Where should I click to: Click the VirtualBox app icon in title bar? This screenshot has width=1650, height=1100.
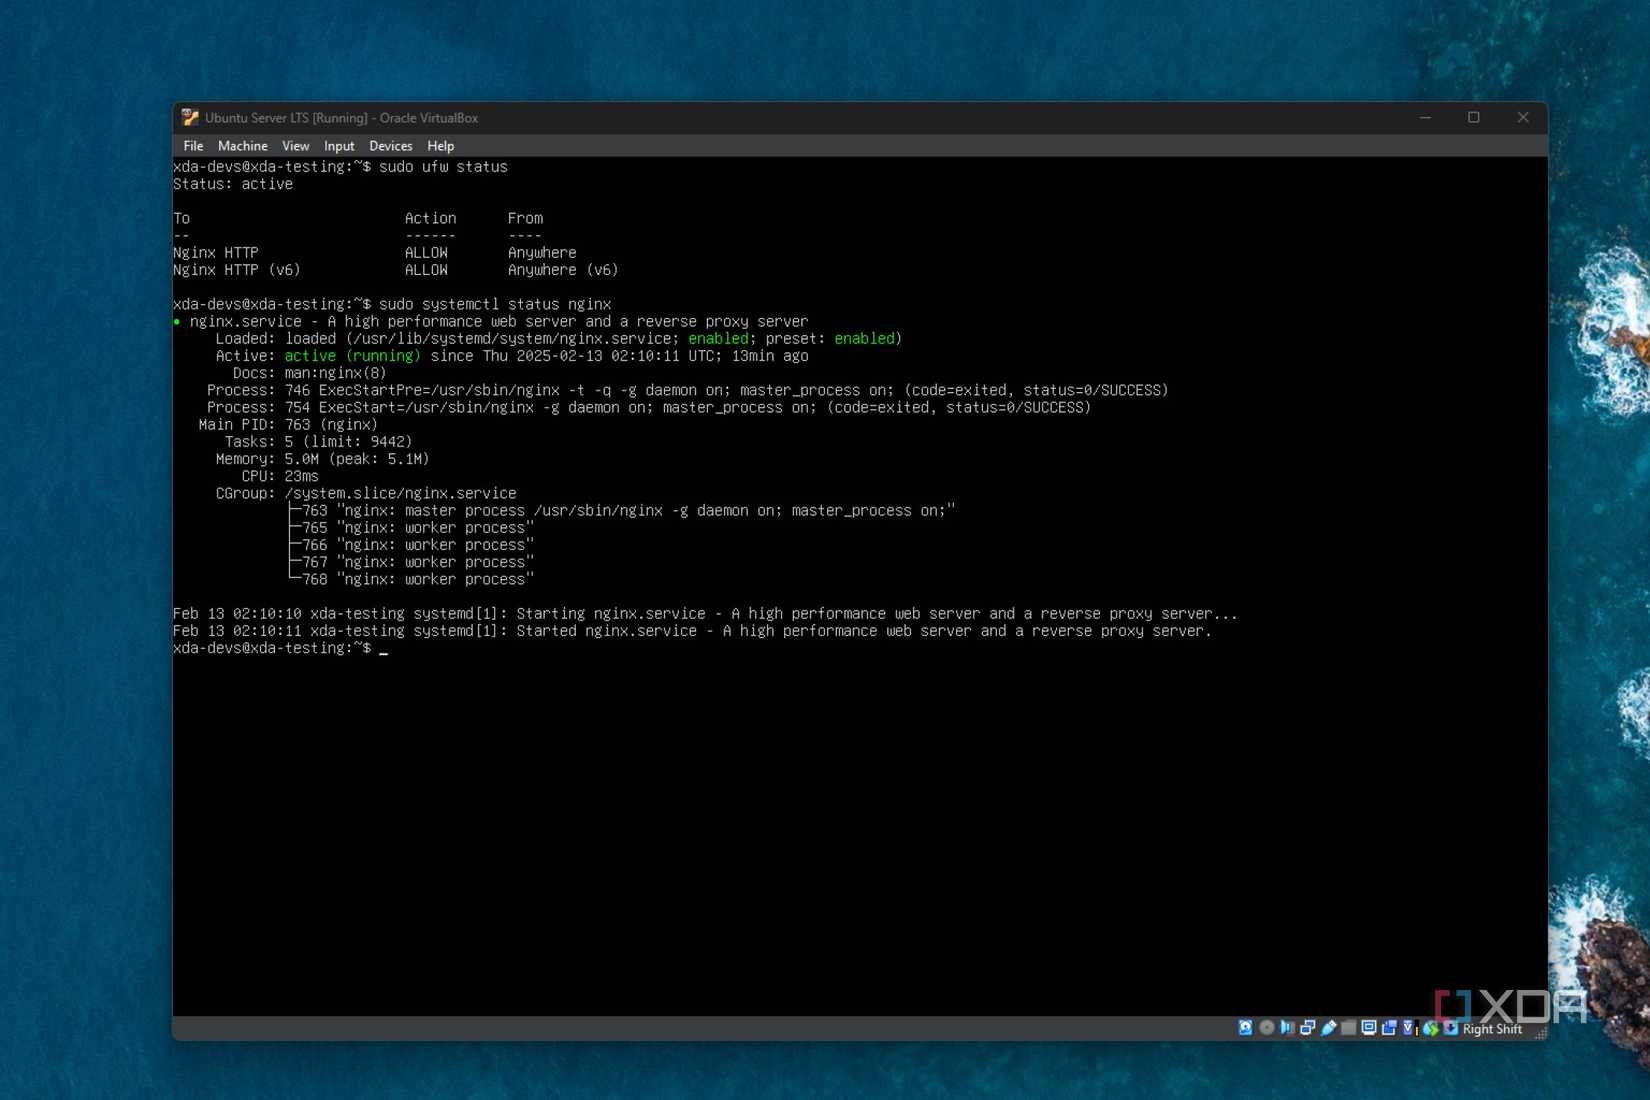coord(189,117)
